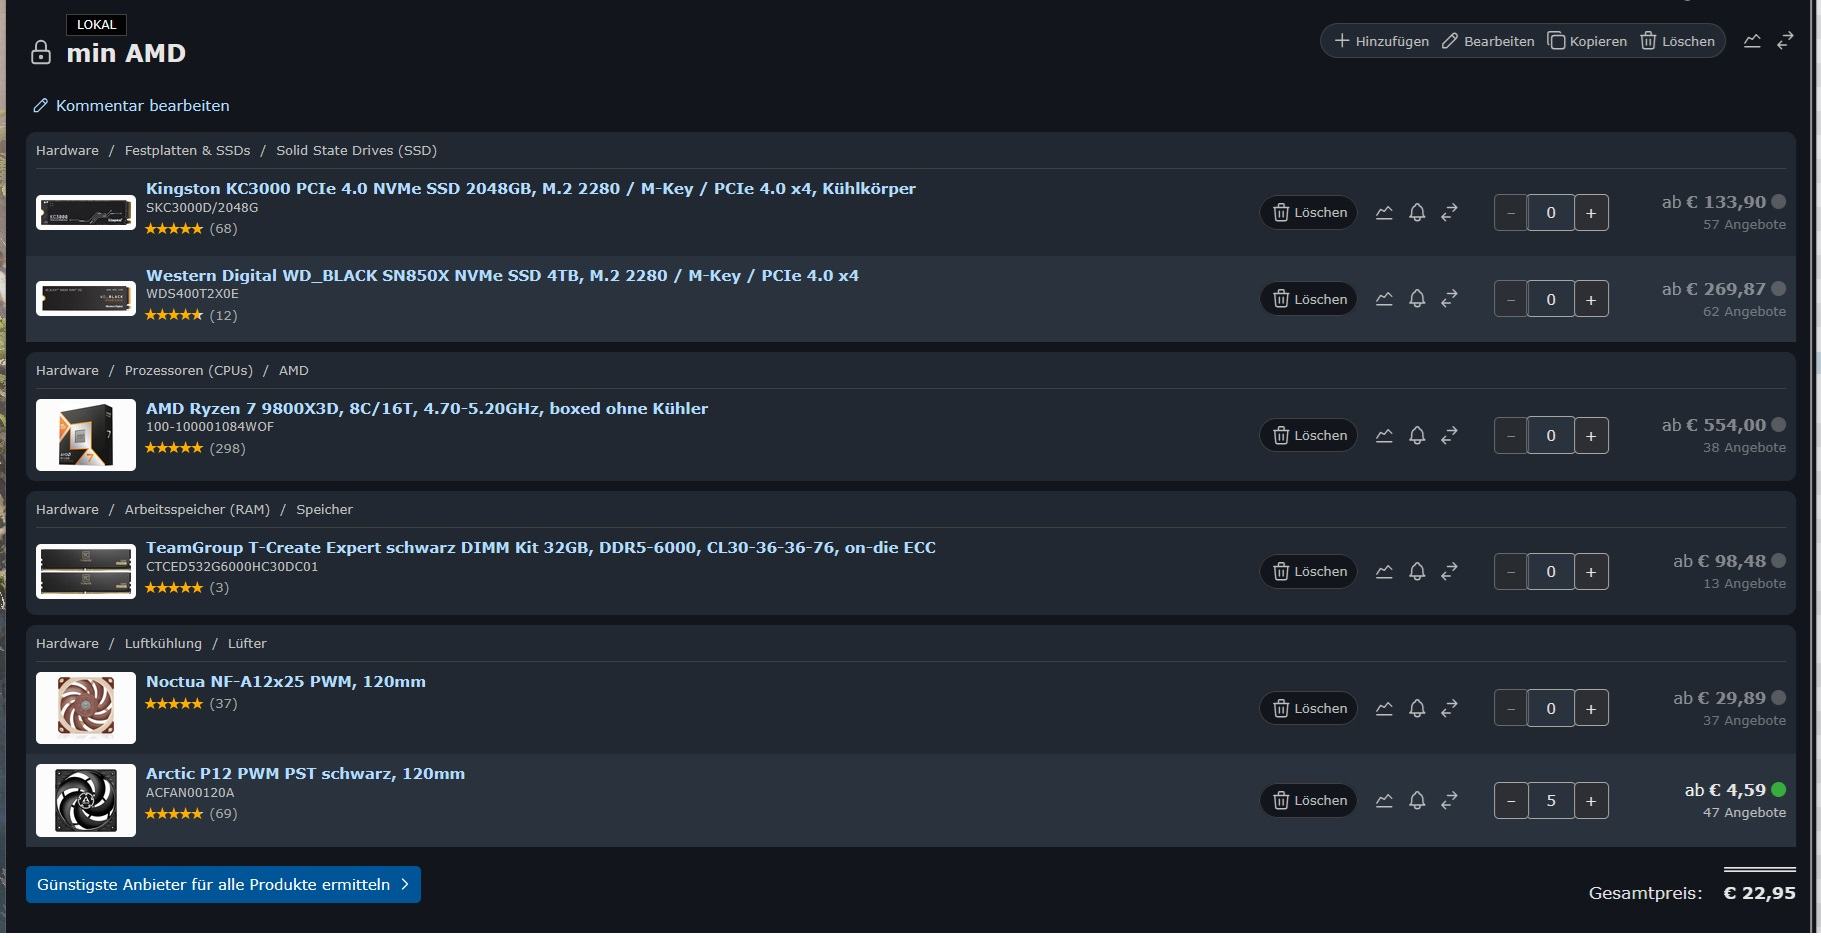Open price history chart for Kingston KC3000
Image resolution: width=1821 pixels, height=938 pixels.
tap(1384, 212)
